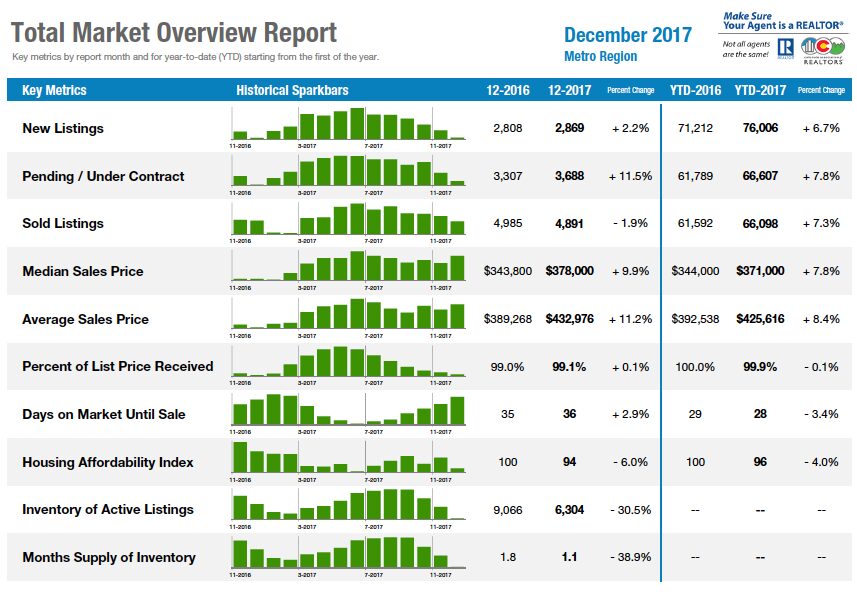The height and width of the screenshot is (592, 857).
Task: Click the Pending / Under Contract row label
Action: pos(103,176)
